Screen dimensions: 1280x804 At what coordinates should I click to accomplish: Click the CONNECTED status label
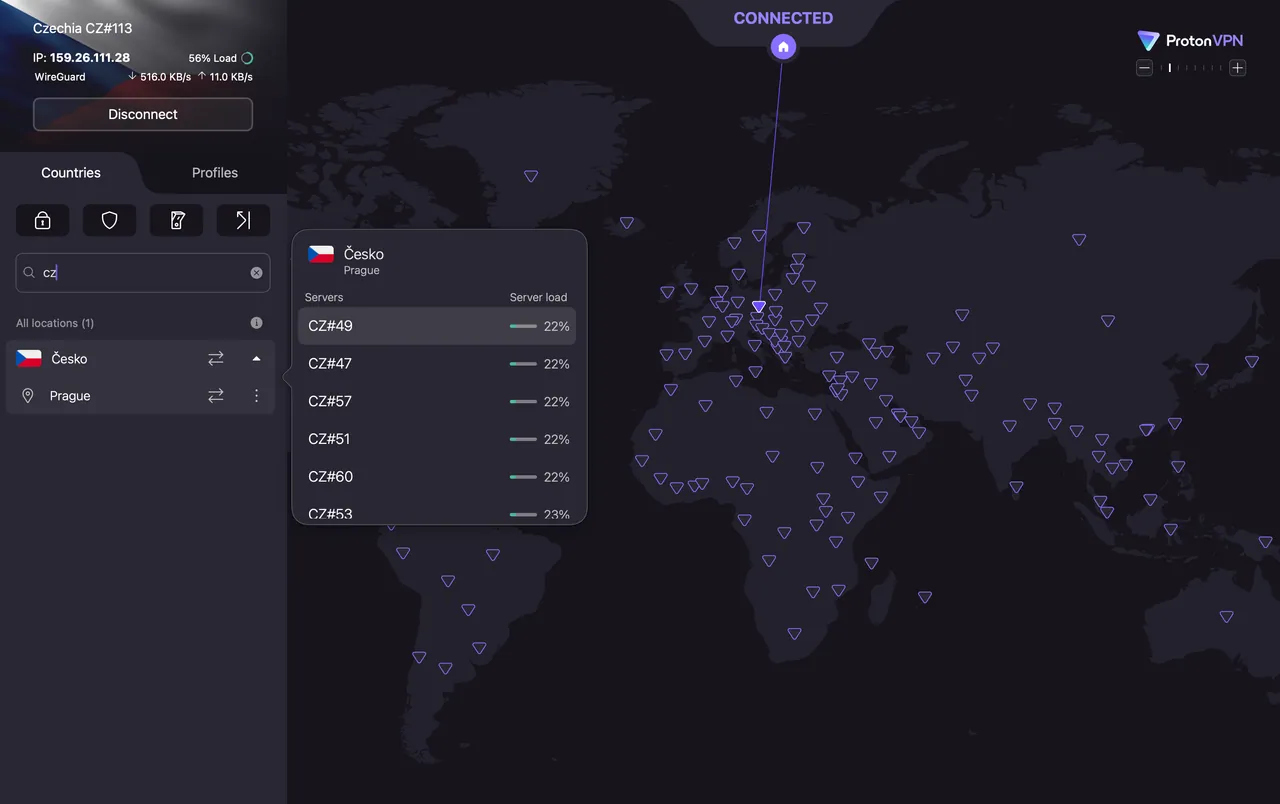[x=783, y=18]
